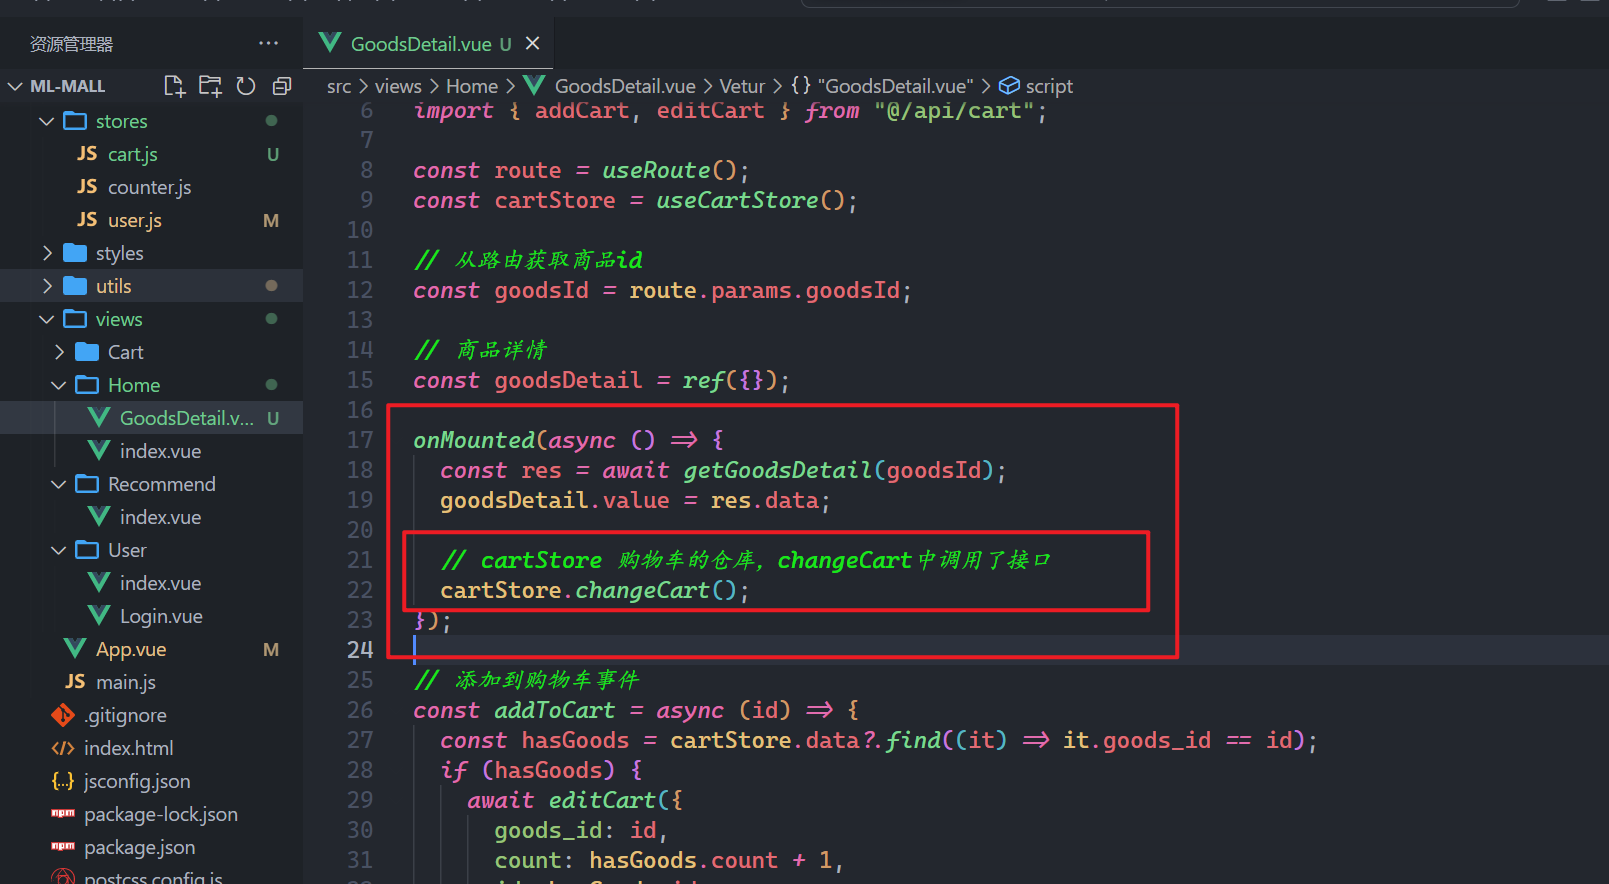Collapse the Recommend folder
This screenshot has height=884, width=1609.
coord(58,484)
